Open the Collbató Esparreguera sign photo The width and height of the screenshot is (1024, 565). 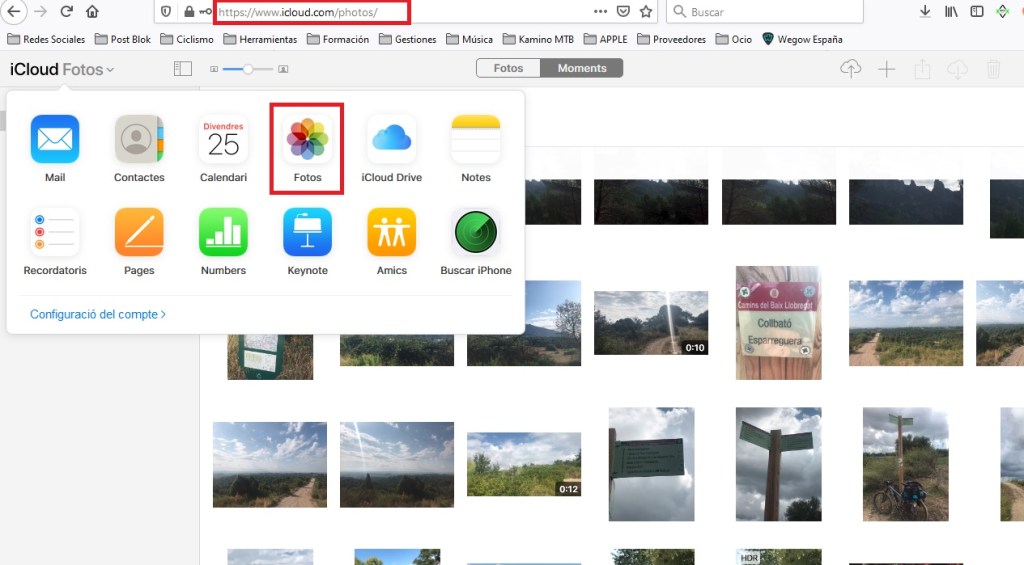click(x=778, y=322)
